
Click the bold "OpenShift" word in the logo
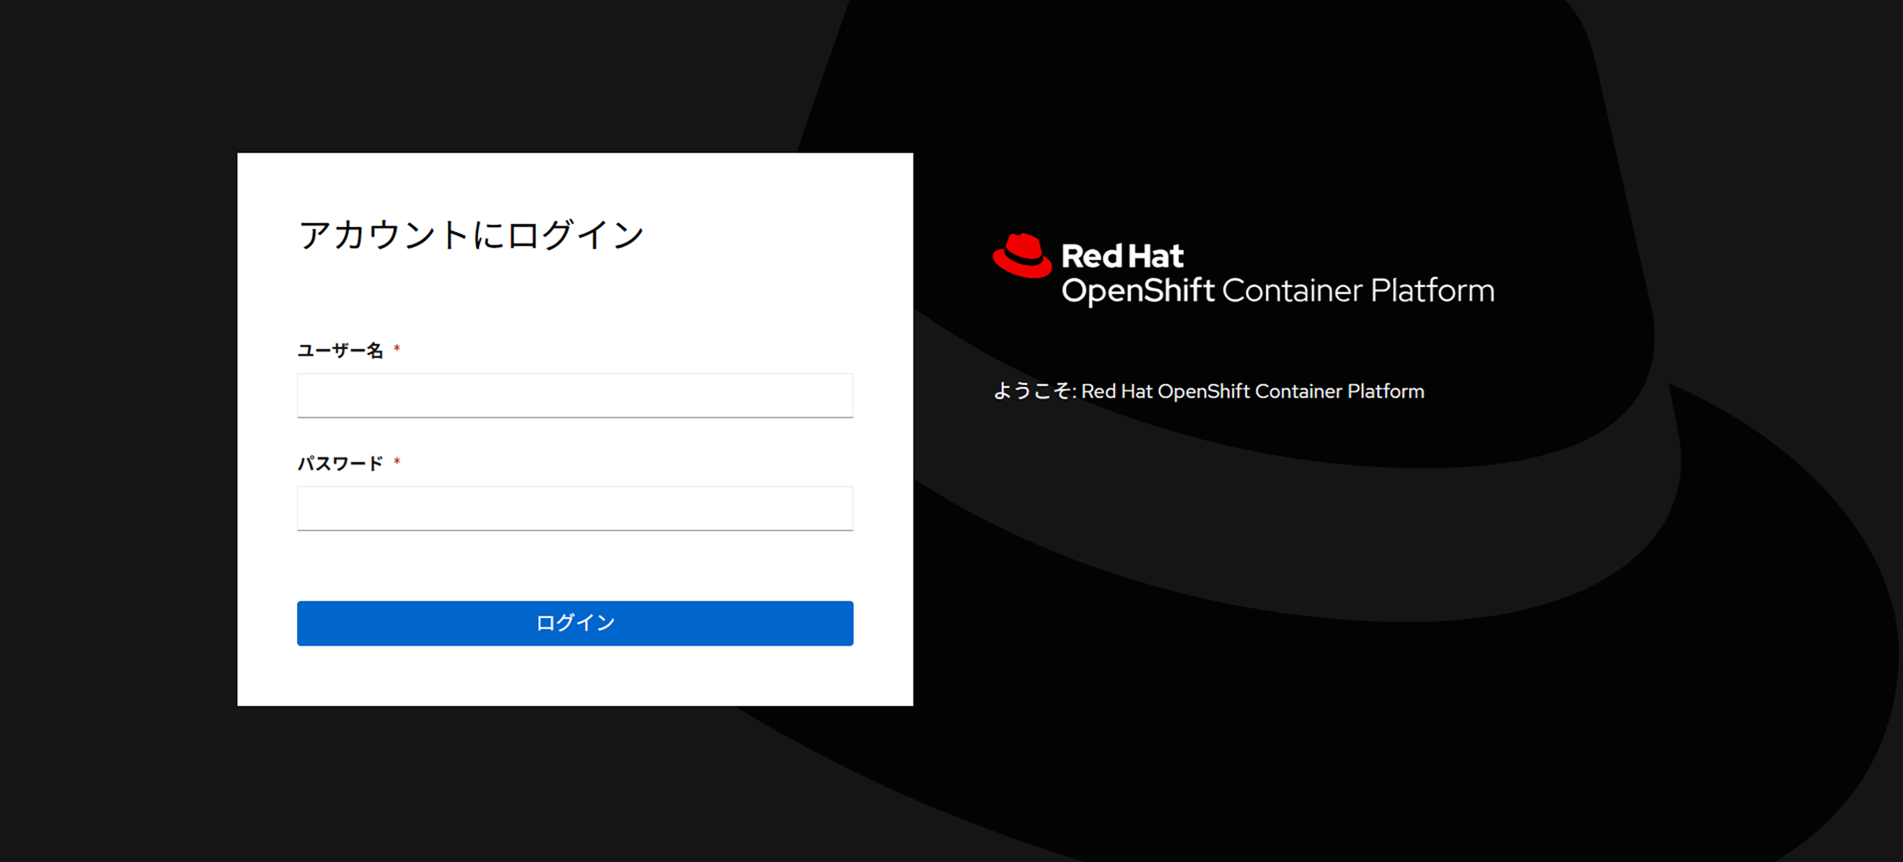(1137, 291)
